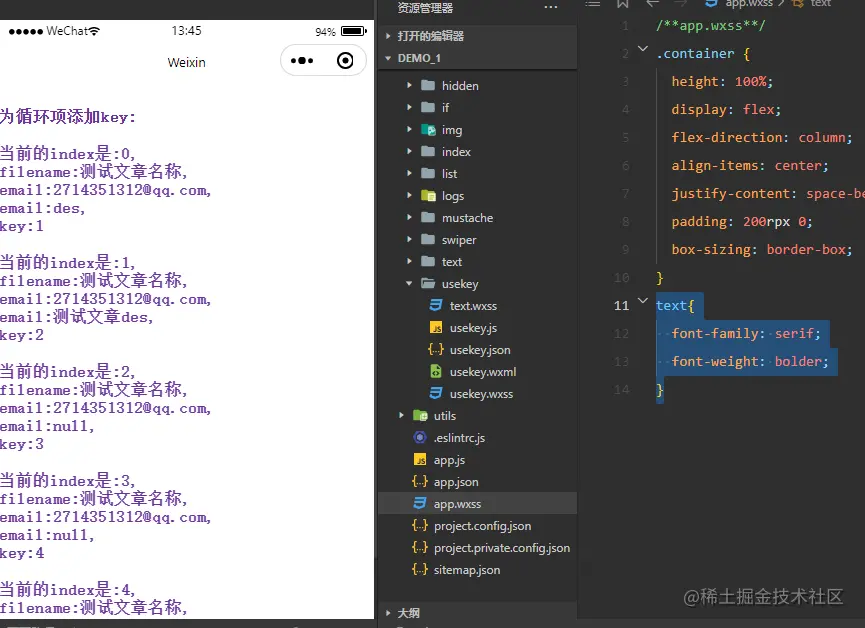Click 当前的index是:3 text in simulator
The height and width of the screenshot is (628, 865).
point(67,480)
